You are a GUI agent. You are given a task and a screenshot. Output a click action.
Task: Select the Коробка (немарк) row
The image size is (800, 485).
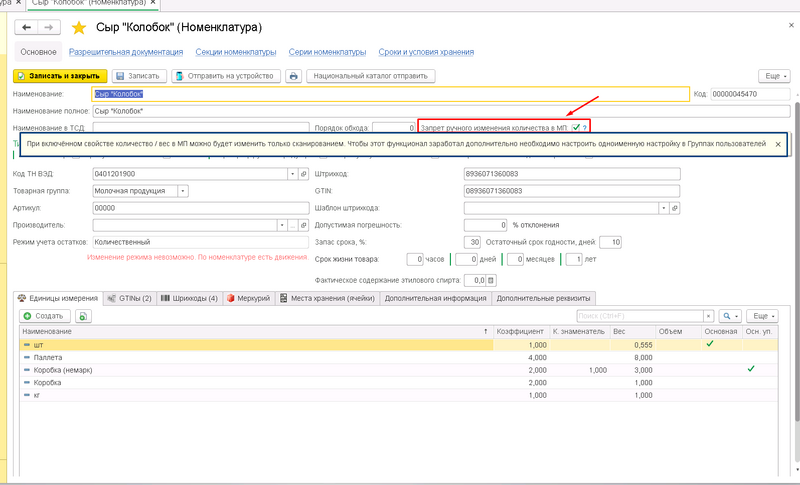tap(399, 370)
